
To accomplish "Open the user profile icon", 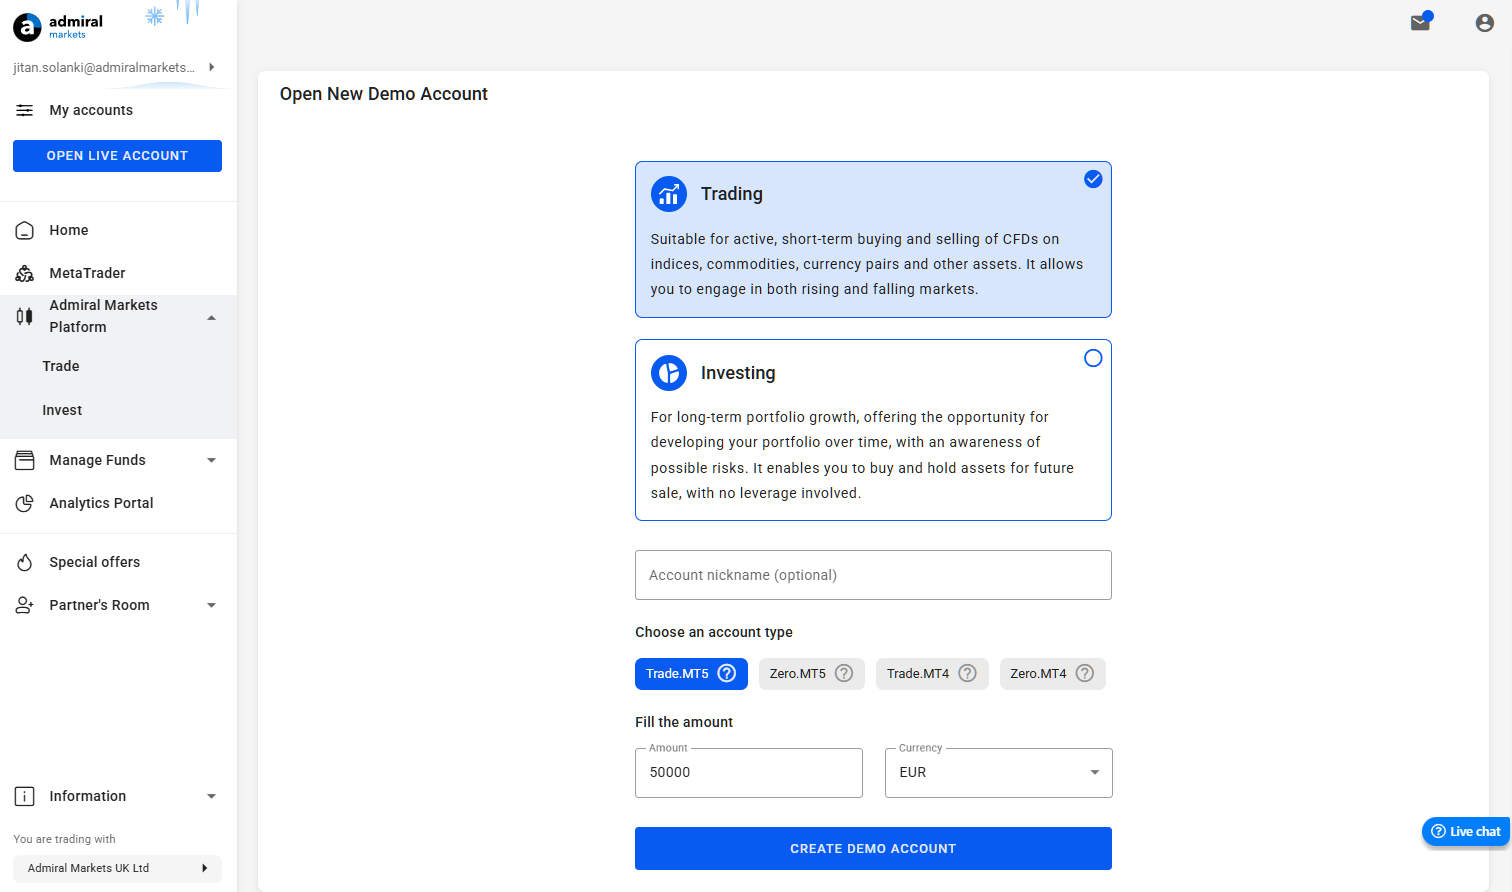I will click(1485, 23).
